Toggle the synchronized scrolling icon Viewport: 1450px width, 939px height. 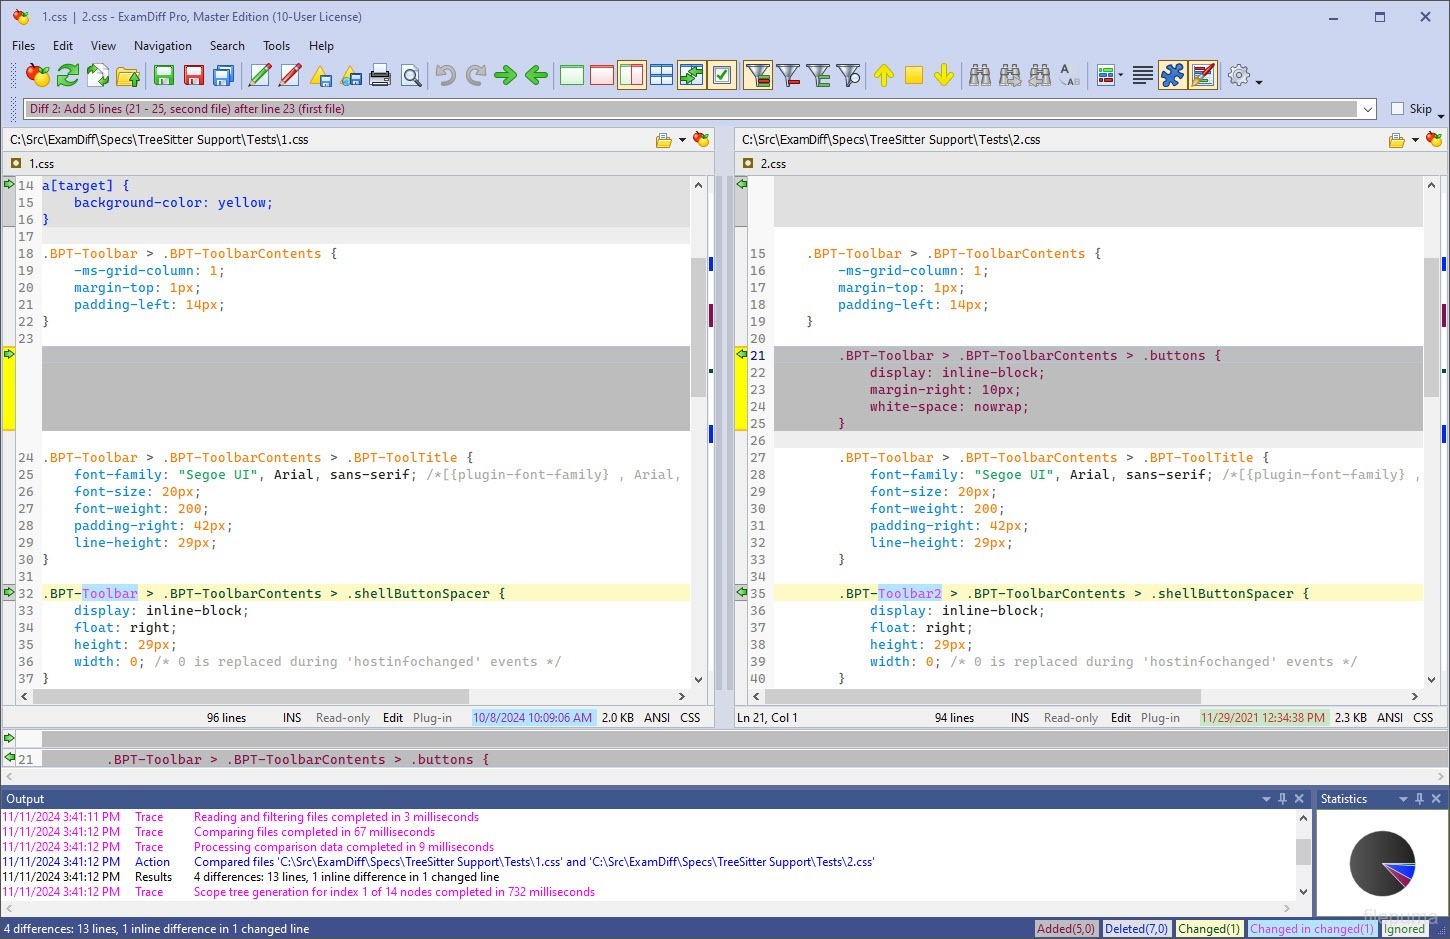coord(691,75)
